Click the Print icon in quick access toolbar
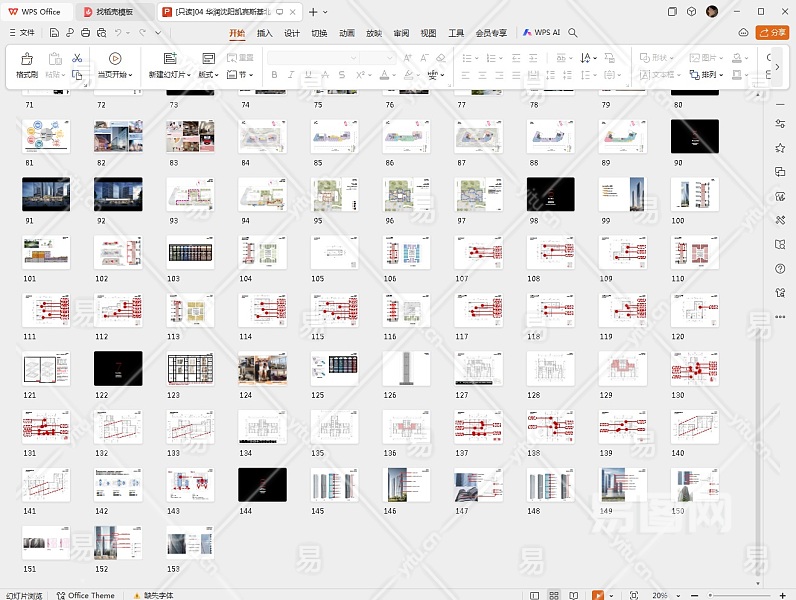Screen dimensions: 796x600 86,33
